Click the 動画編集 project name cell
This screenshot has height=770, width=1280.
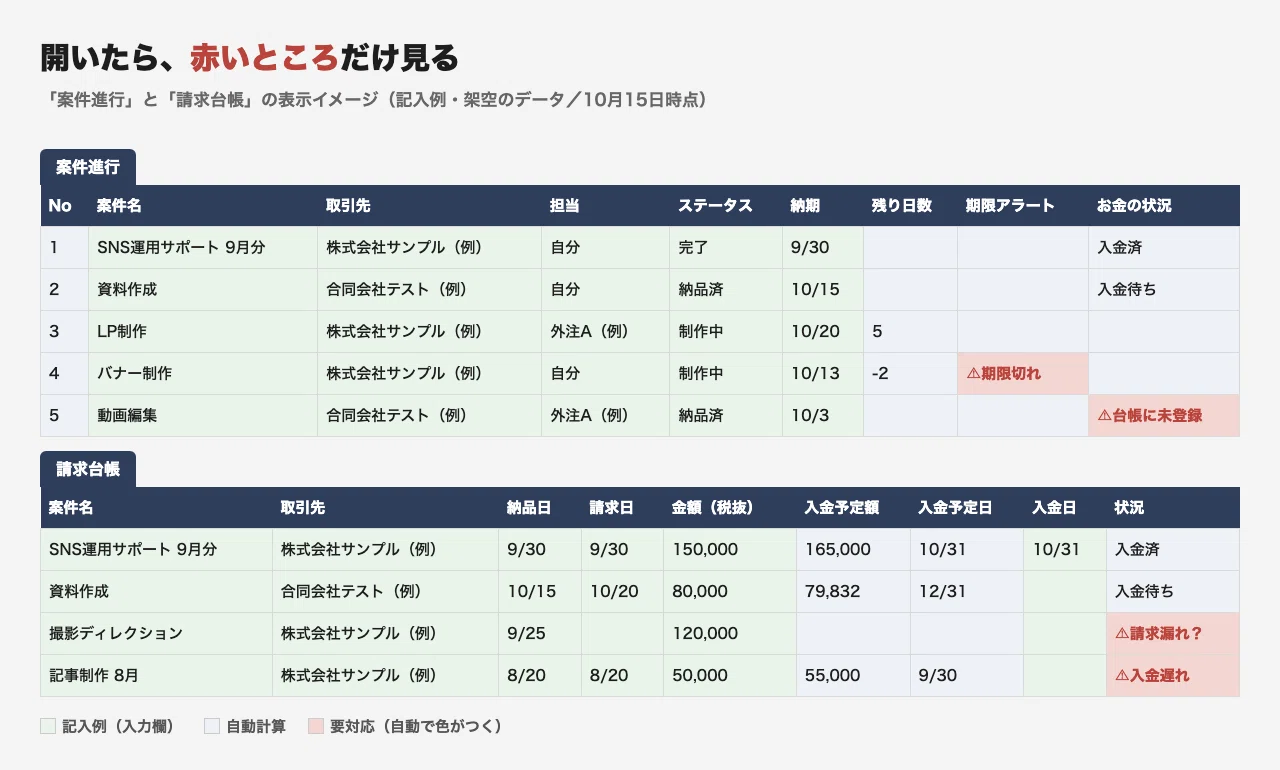coord(203,416)
